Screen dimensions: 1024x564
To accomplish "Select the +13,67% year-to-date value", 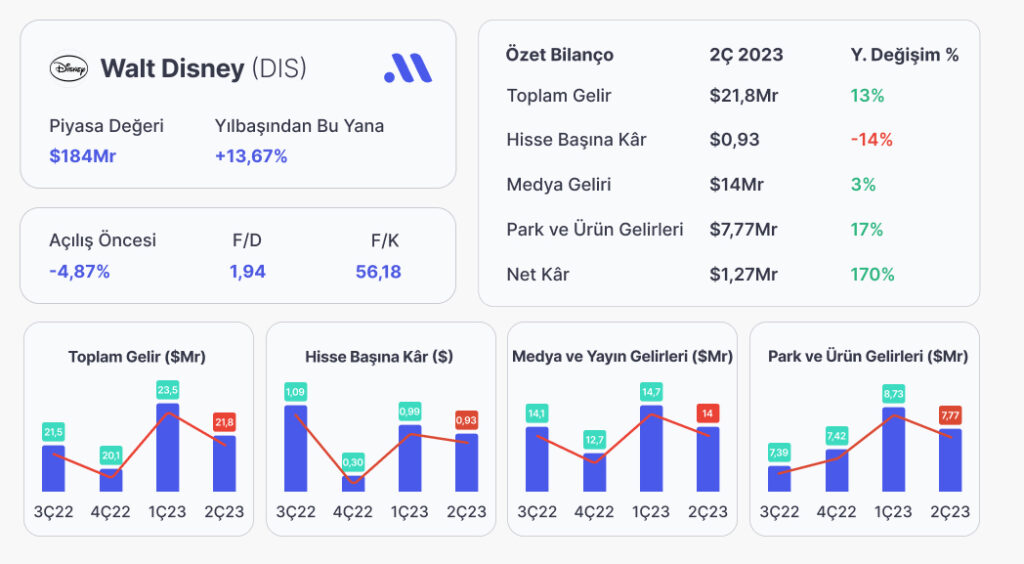I will pyautogui.click(x=251, y=156).
